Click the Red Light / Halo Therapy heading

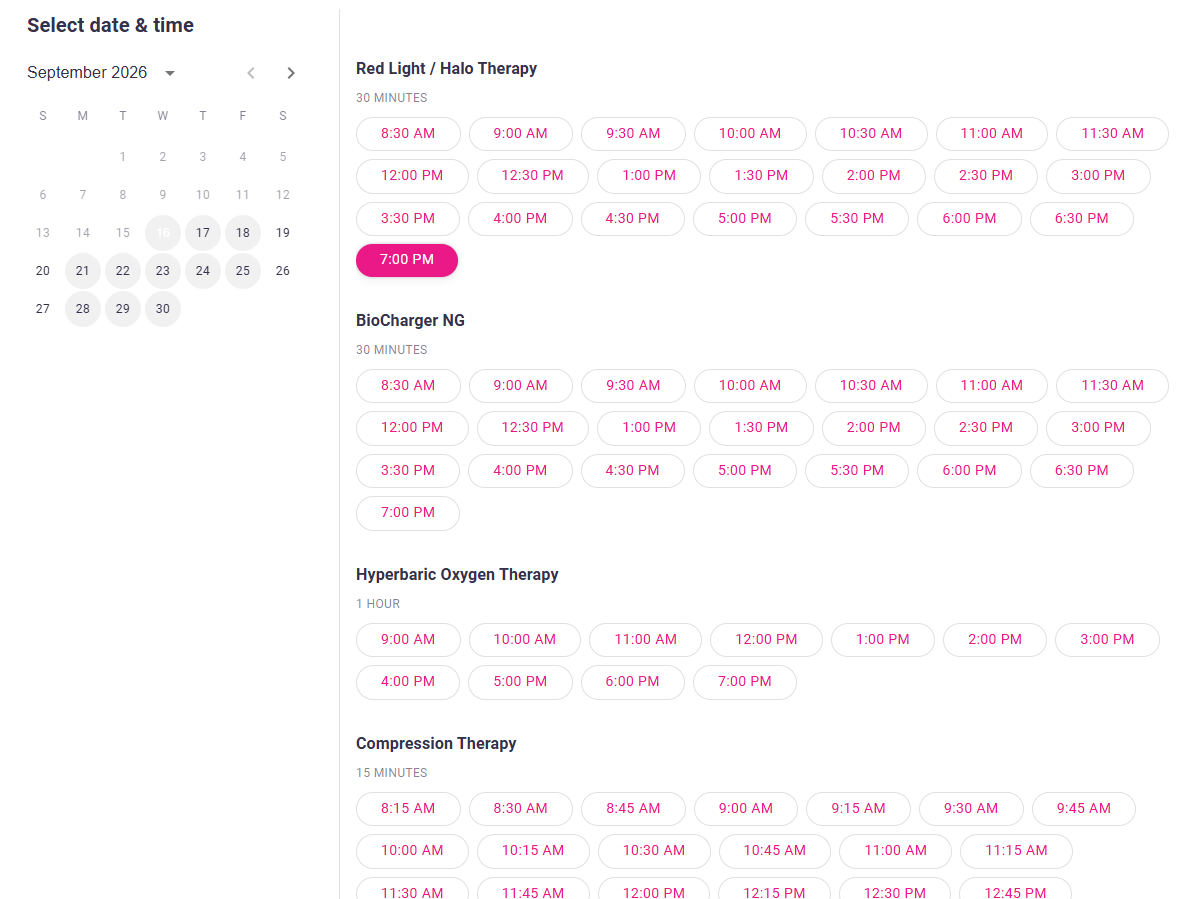(447, 68)
